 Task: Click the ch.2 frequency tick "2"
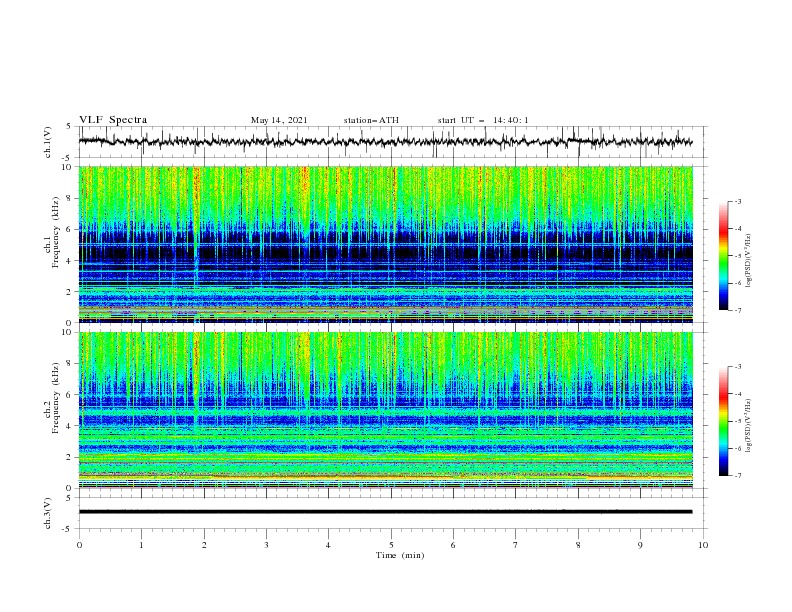[70, 457]
